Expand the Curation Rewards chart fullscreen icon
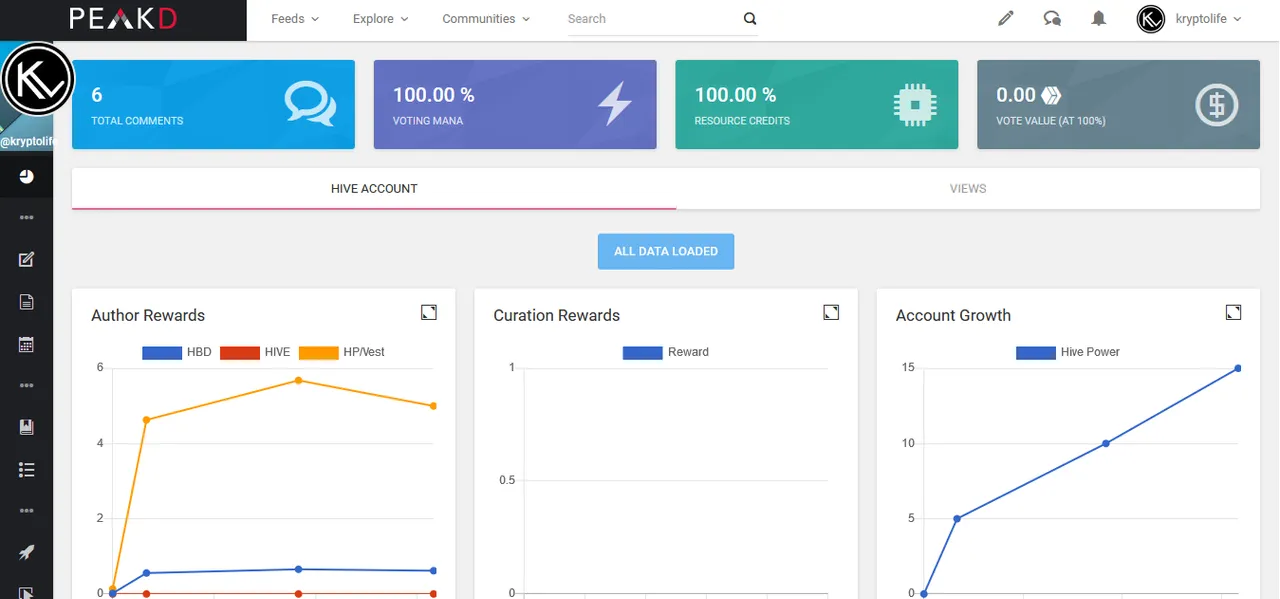The width and height of the screenshot is (1280, 599). pyautogui.click(x=831, y=313)
